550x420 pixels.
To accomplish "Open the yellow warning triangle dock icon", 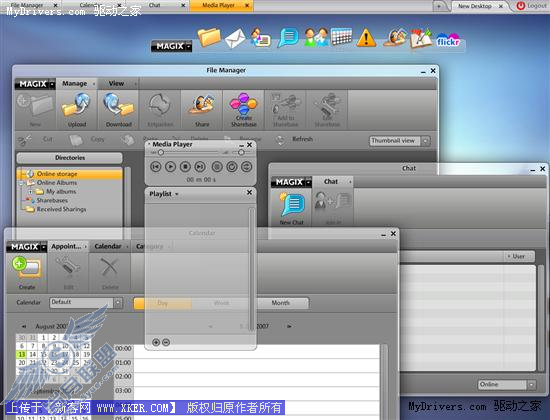I will [x=366, y=37].
